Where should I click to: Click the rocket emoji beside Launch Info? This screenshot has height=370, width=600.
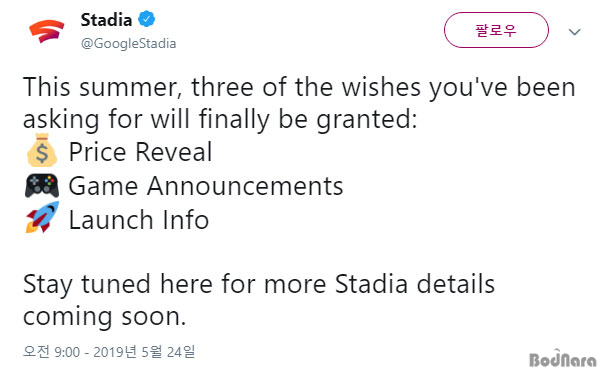(42, 217)
